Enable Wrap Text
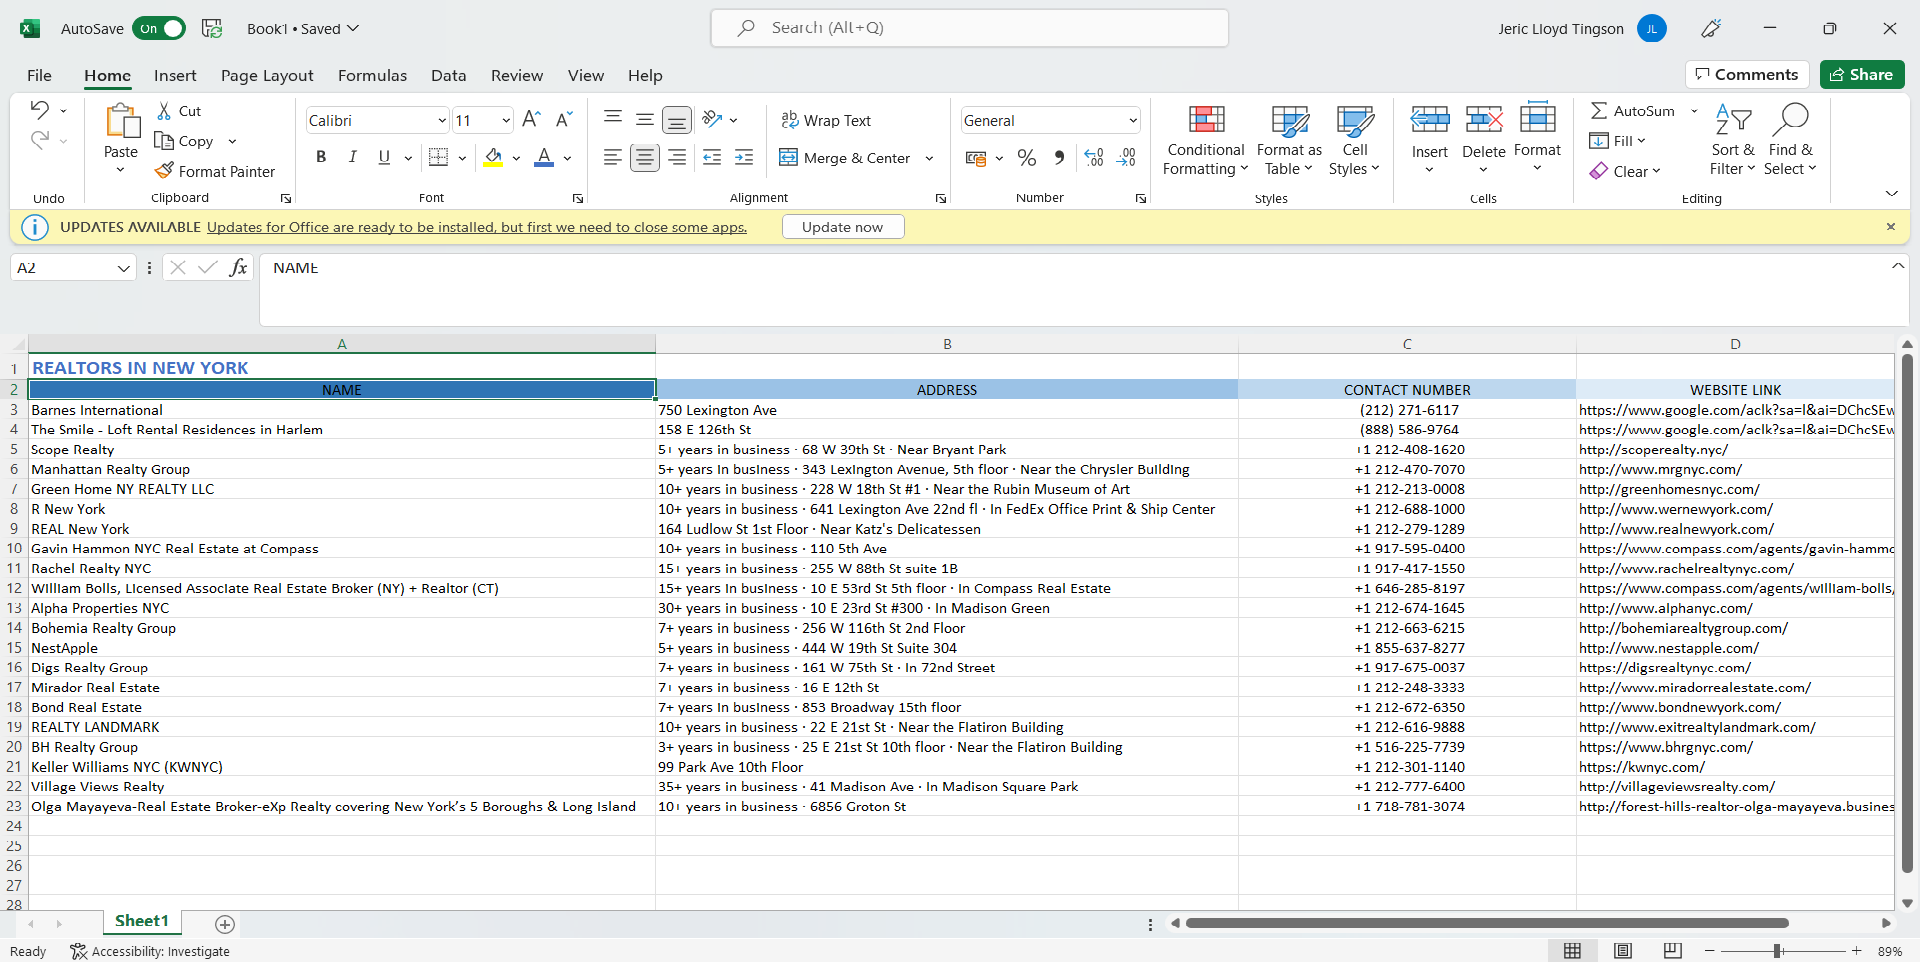 [x=826, y=120]
